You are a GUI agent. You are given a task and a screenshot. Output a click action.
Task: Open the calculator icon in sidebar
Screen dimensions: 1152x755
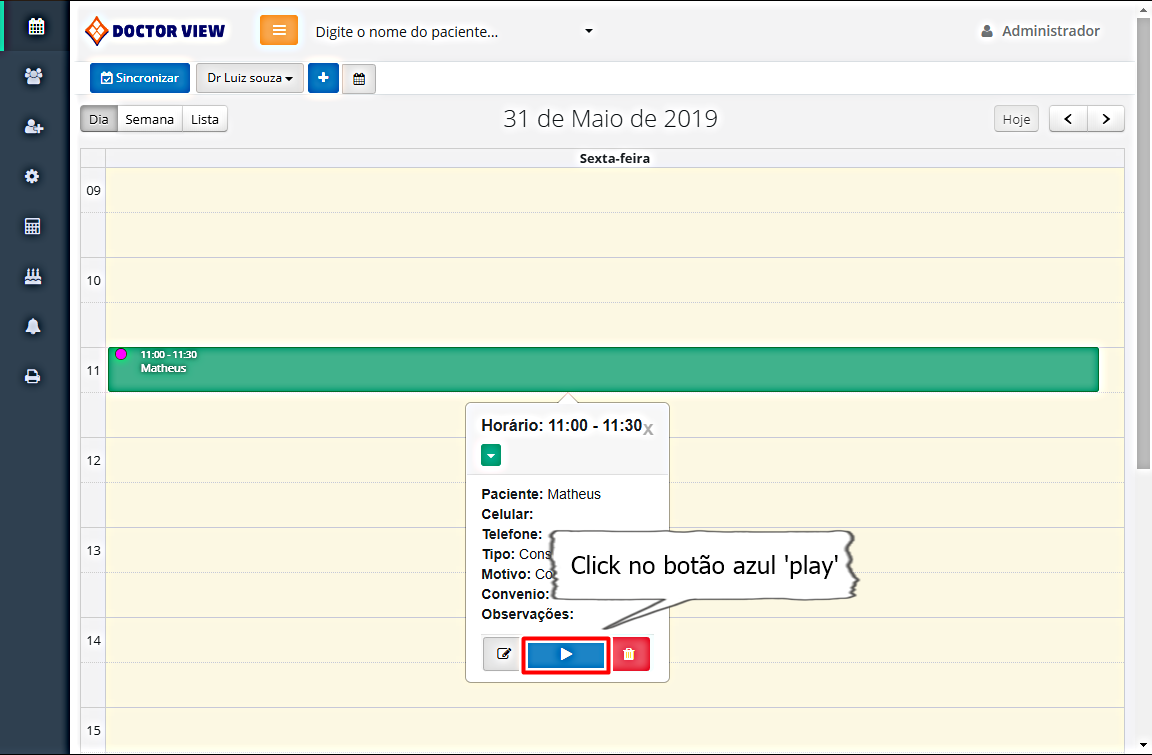33,227
